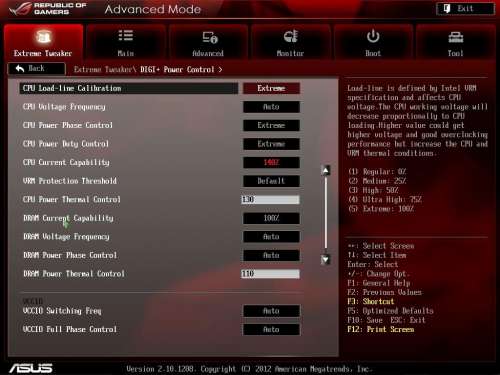The height and width of the screenshot is (375, 500).
Task: Click scrollbar down arrow
Action: pyautogui.click(x=326, y=259)
